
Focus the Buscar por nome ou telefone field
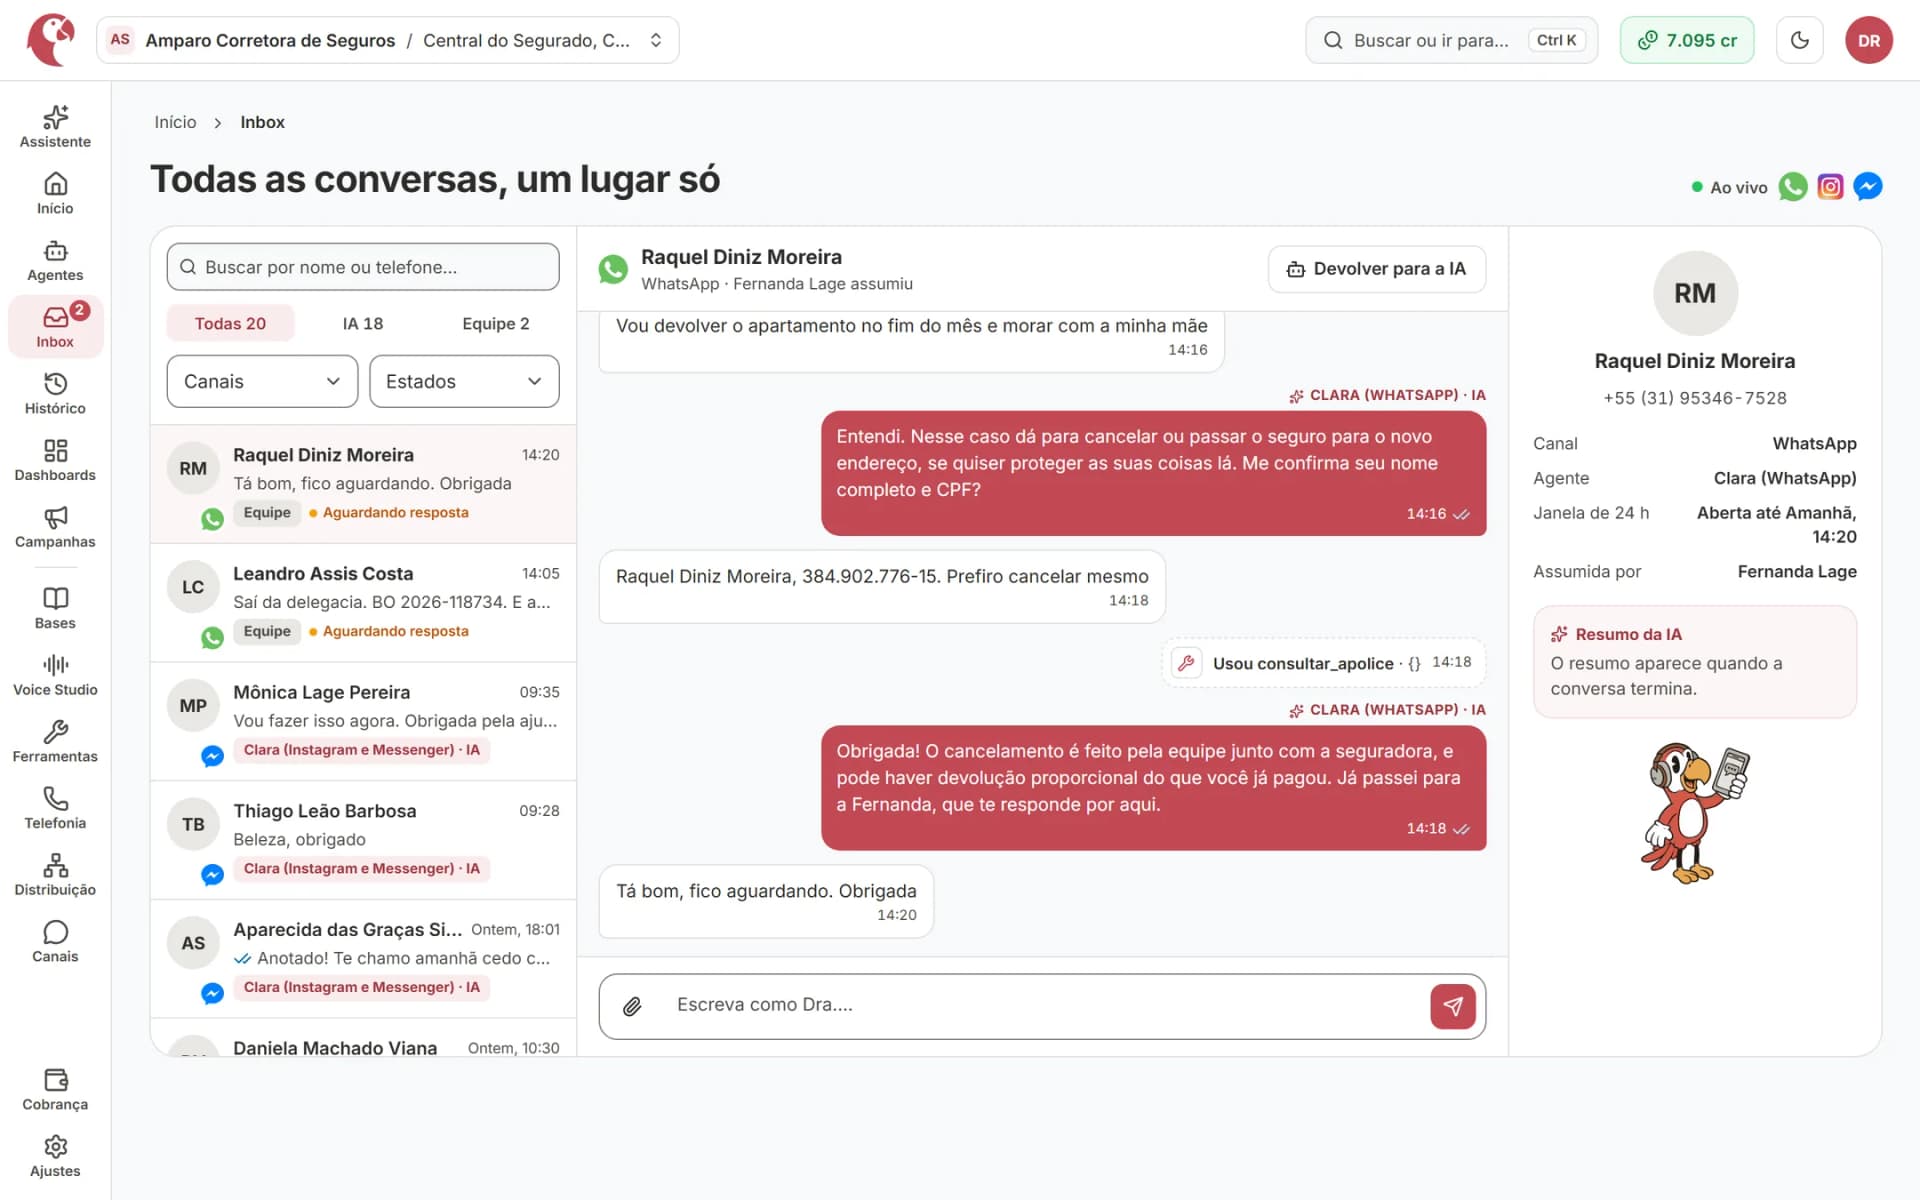(x=363, y=267)
